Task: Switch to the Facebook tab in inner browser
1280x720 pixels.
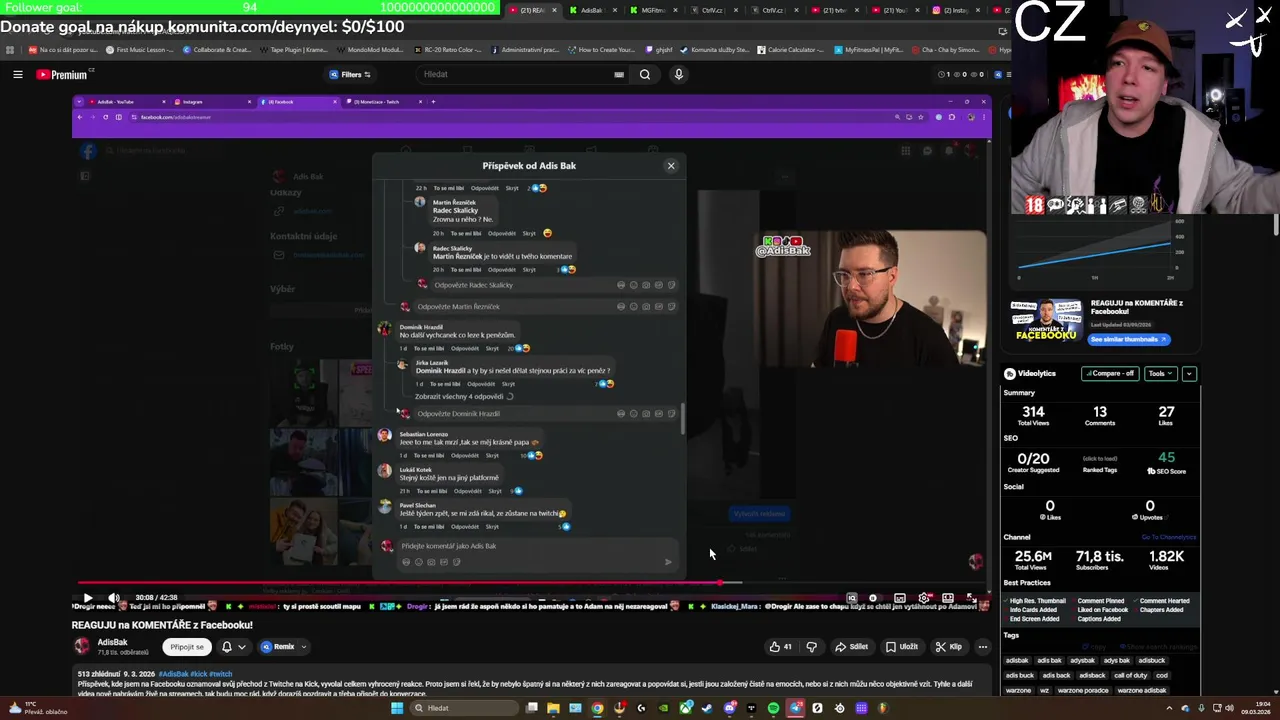Action: point(298,102)
